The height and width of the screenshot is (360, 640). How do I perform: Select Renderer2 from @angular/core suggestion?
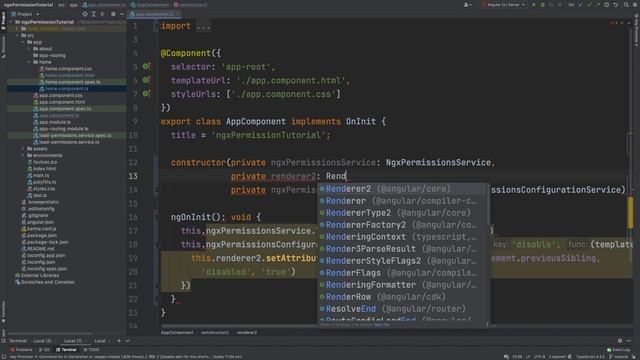402,189
